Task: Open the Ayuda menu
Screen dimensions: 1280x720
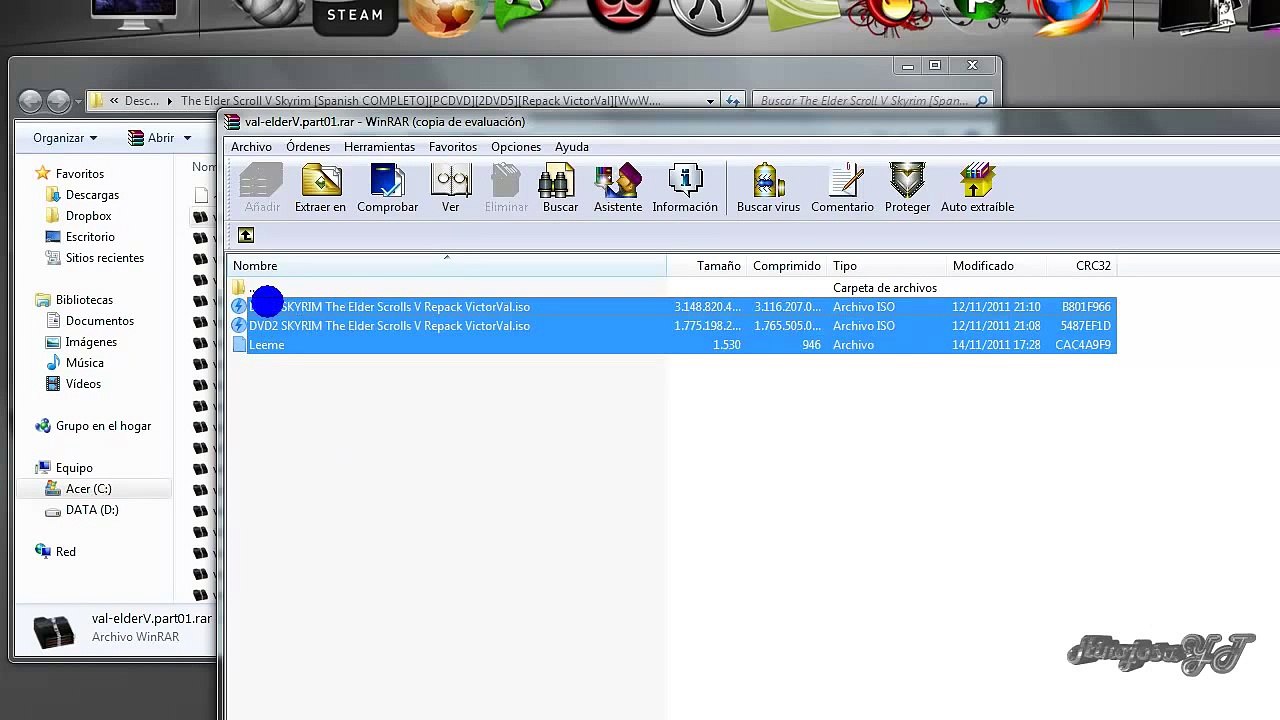Action: [x=572, y=147]
